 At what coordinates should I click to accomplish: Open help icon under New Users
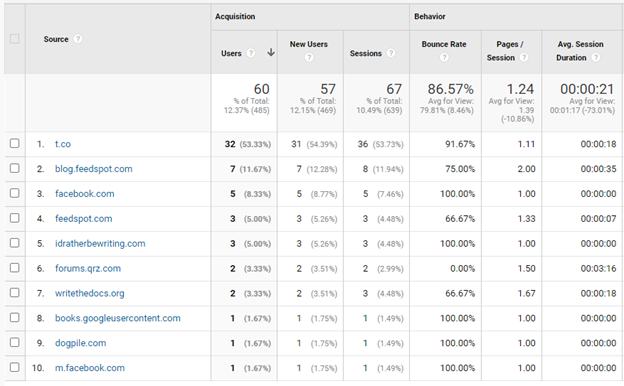(x=309, y=57)
